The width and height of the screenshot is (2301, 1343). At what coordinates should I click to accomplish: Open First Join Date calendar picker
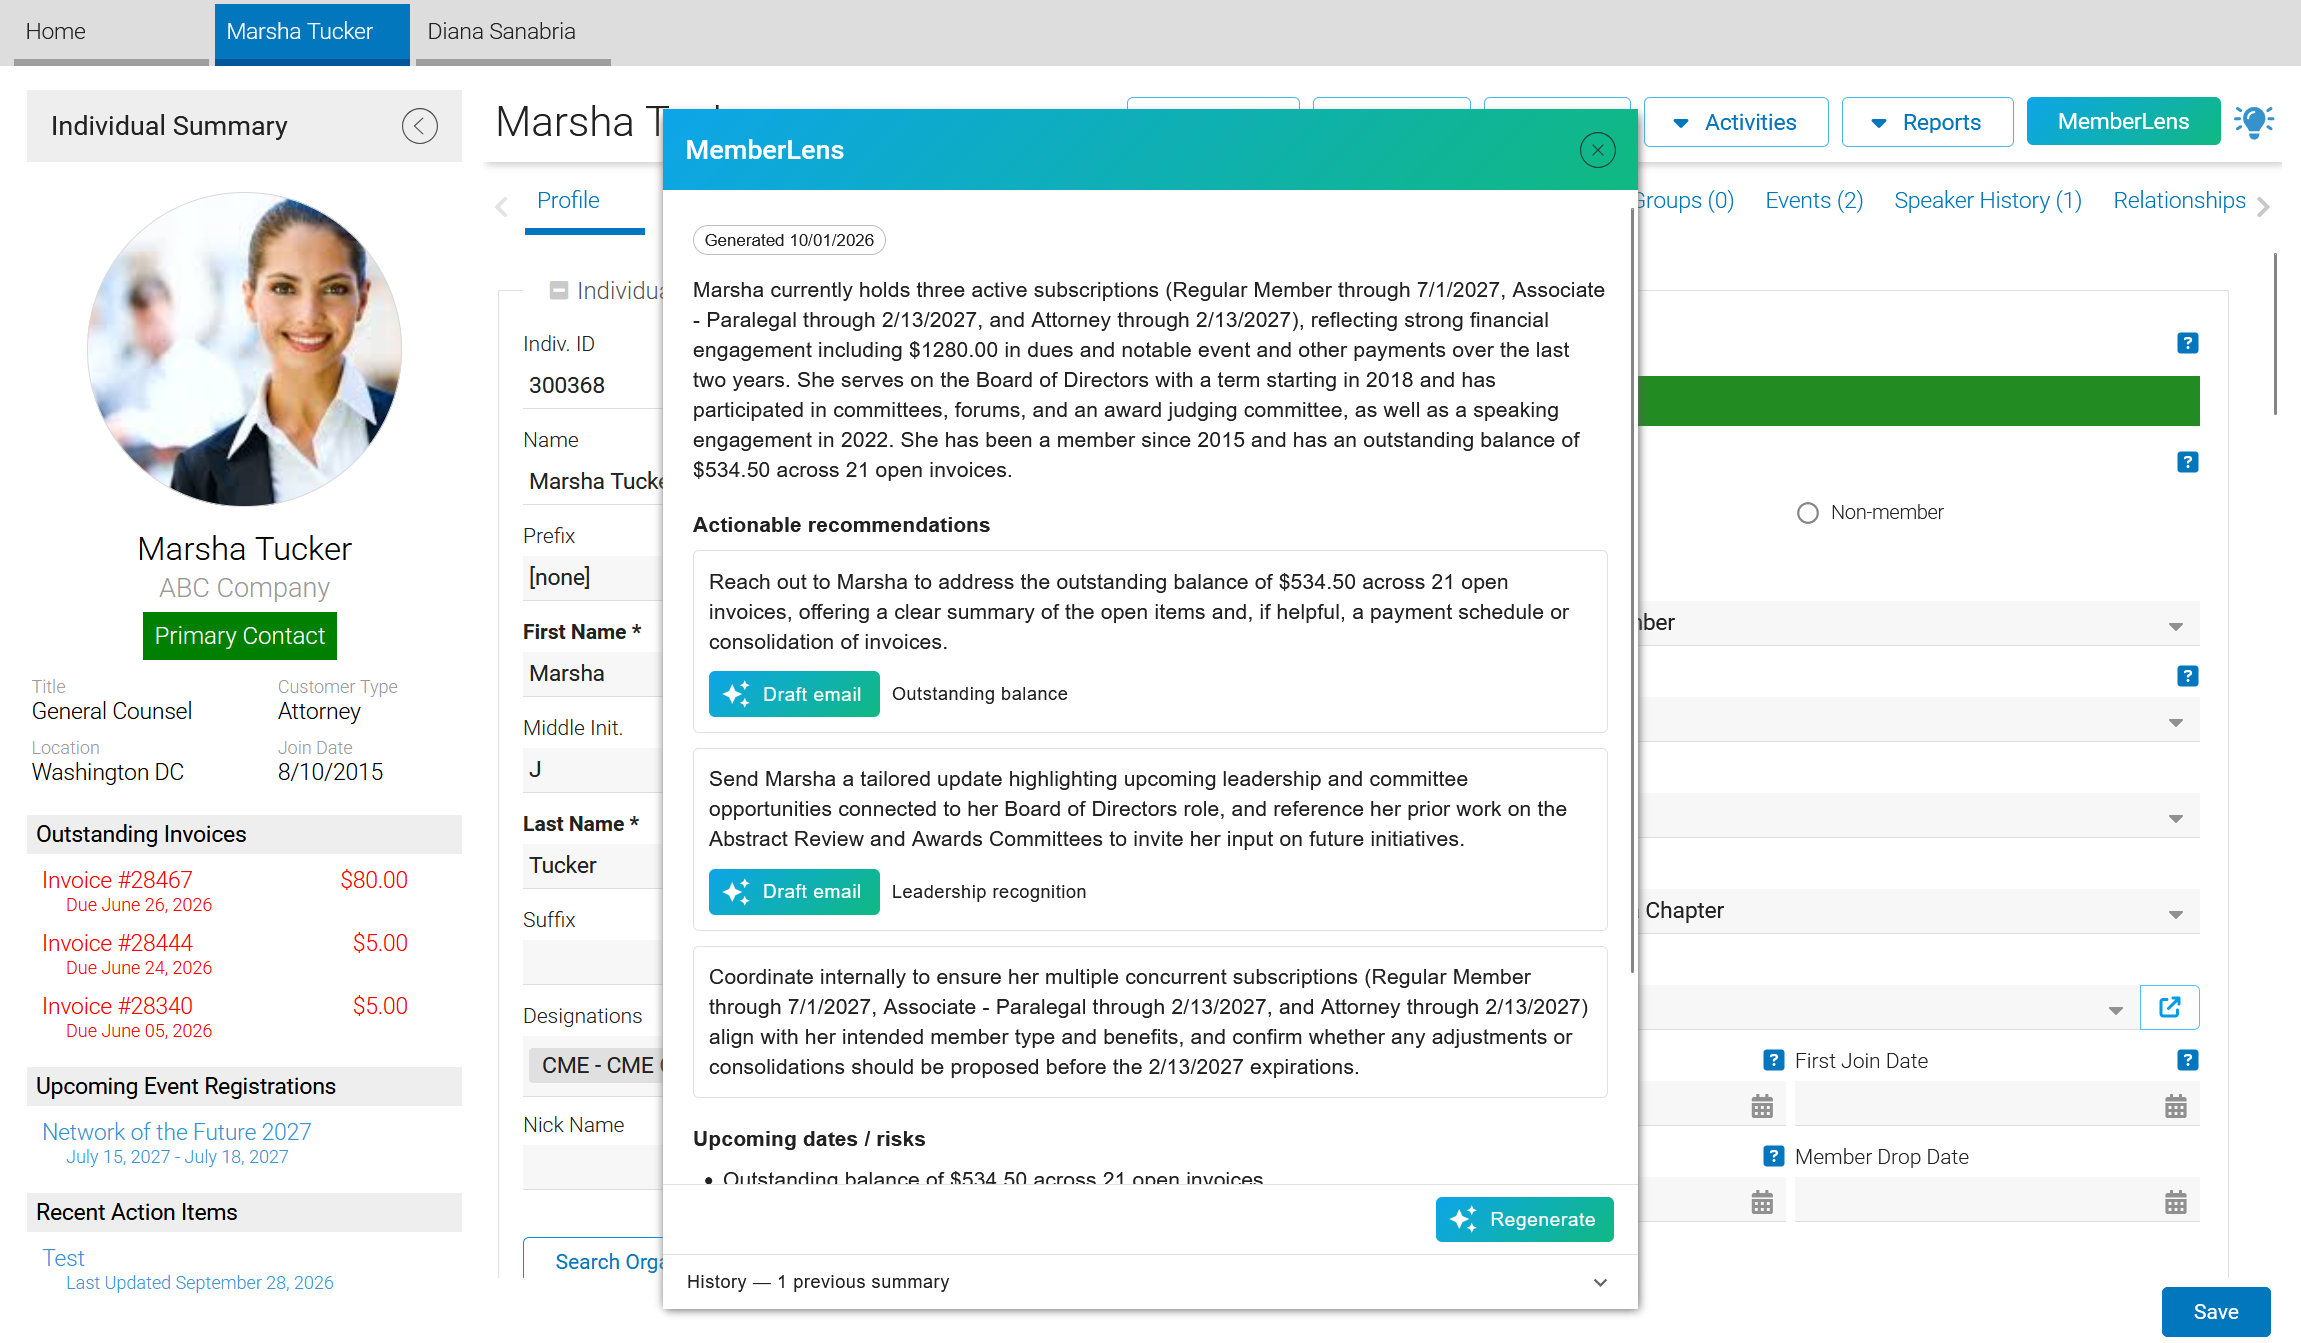[2175, 1106]
